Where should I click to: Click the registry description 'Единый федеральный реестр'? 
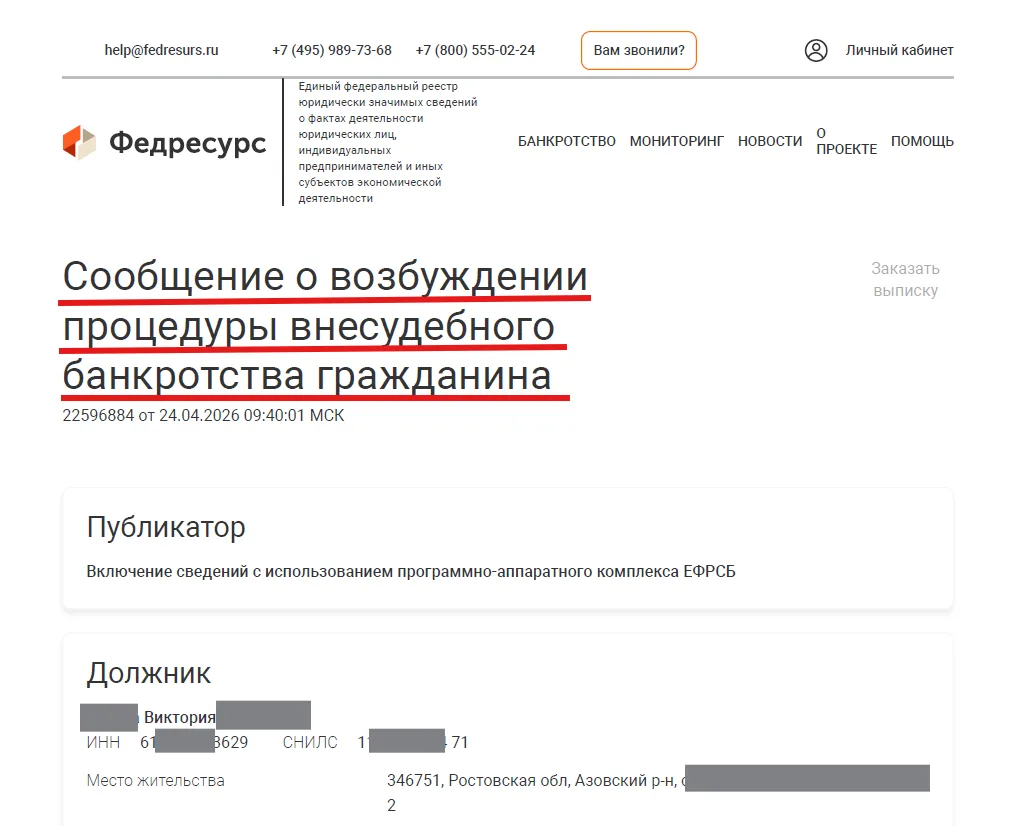pos(378,86)
